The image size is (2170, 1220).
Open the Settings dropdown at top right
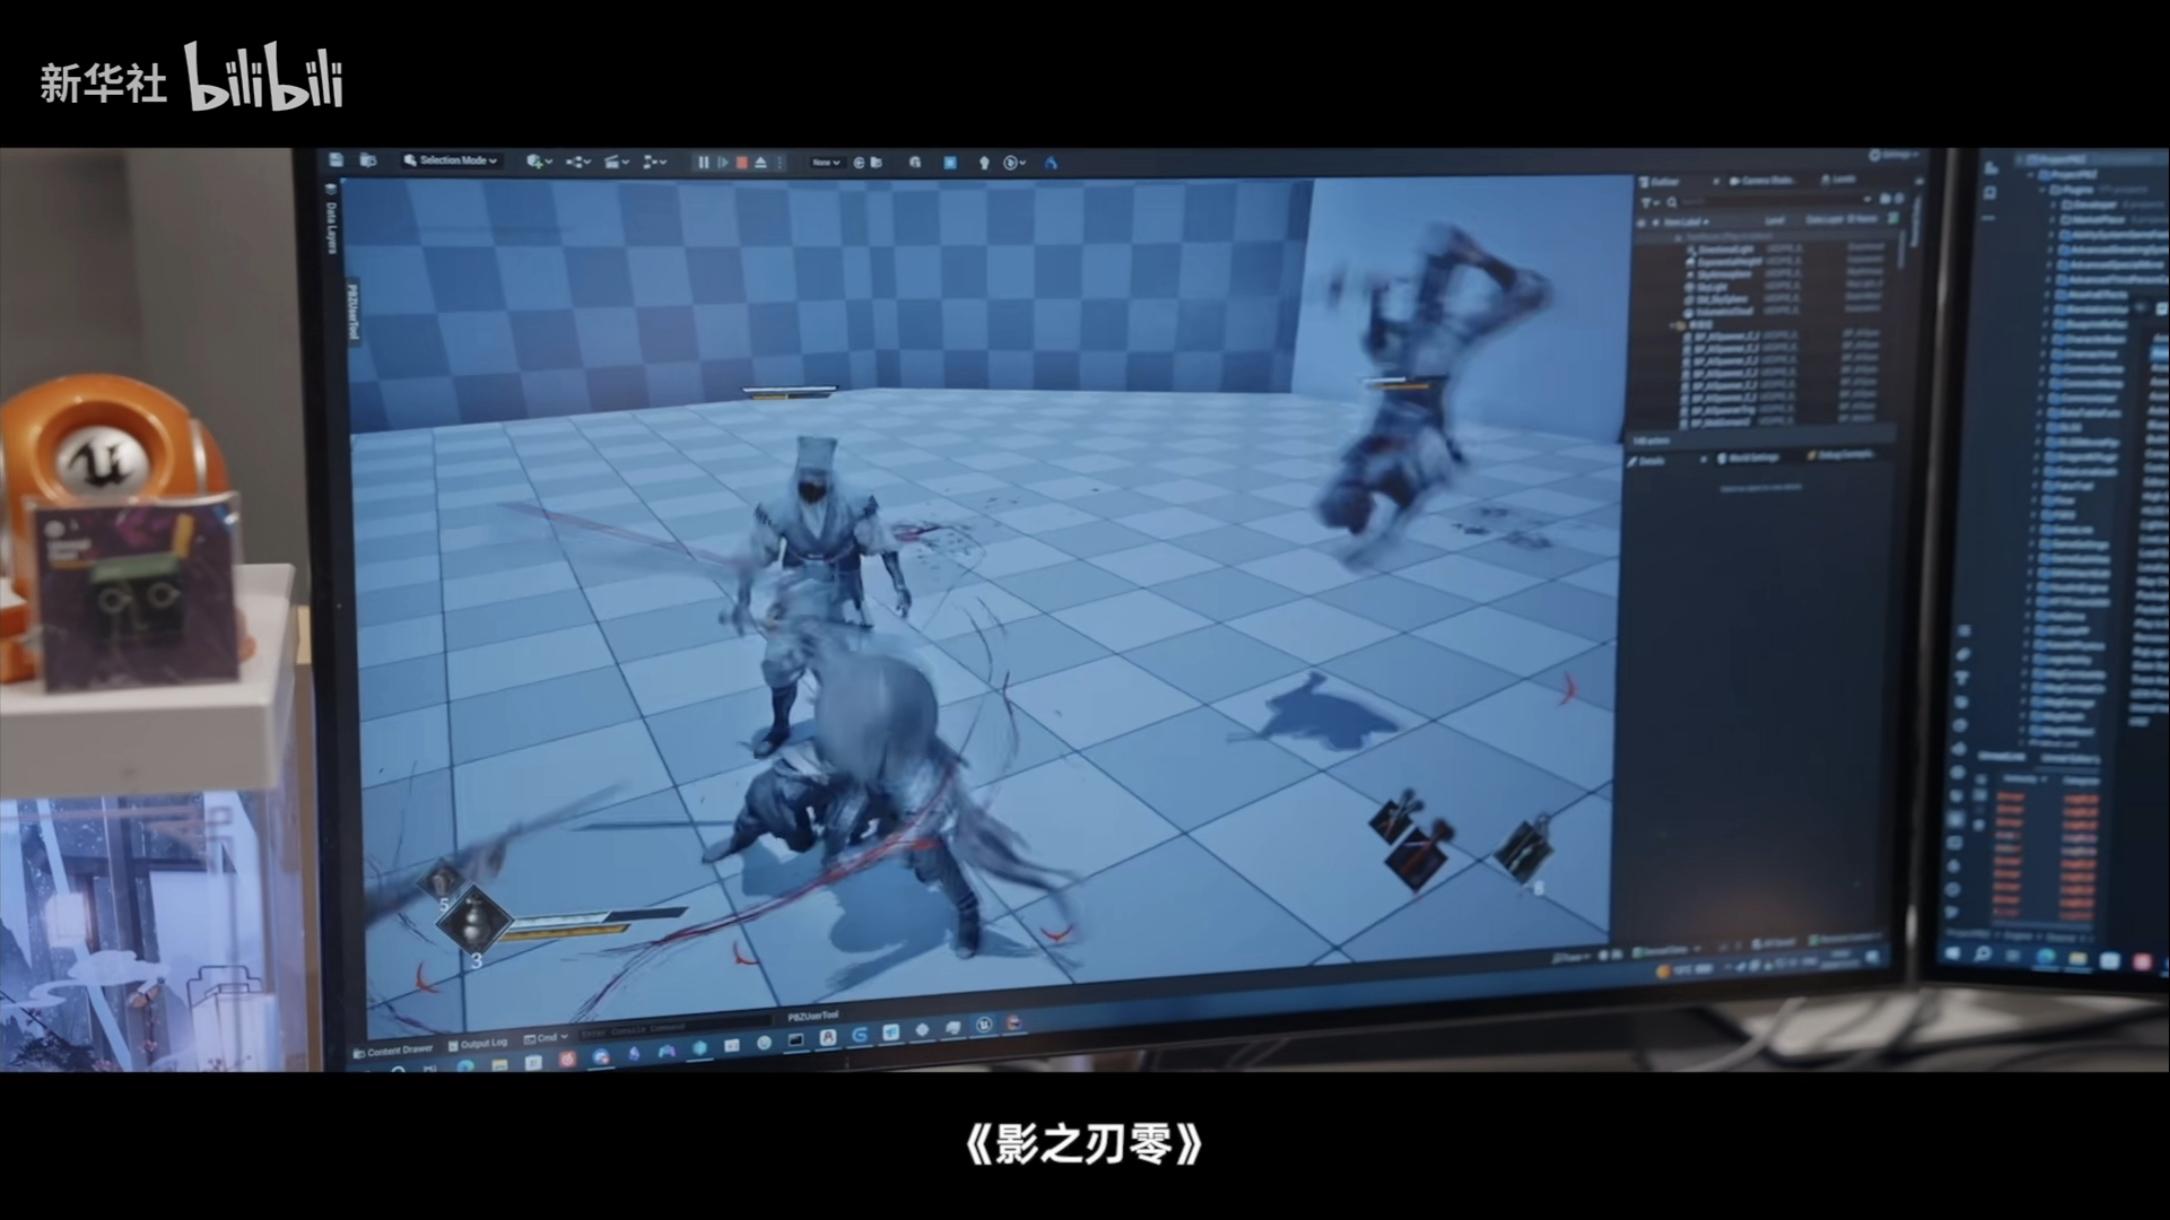point(1893,155)
